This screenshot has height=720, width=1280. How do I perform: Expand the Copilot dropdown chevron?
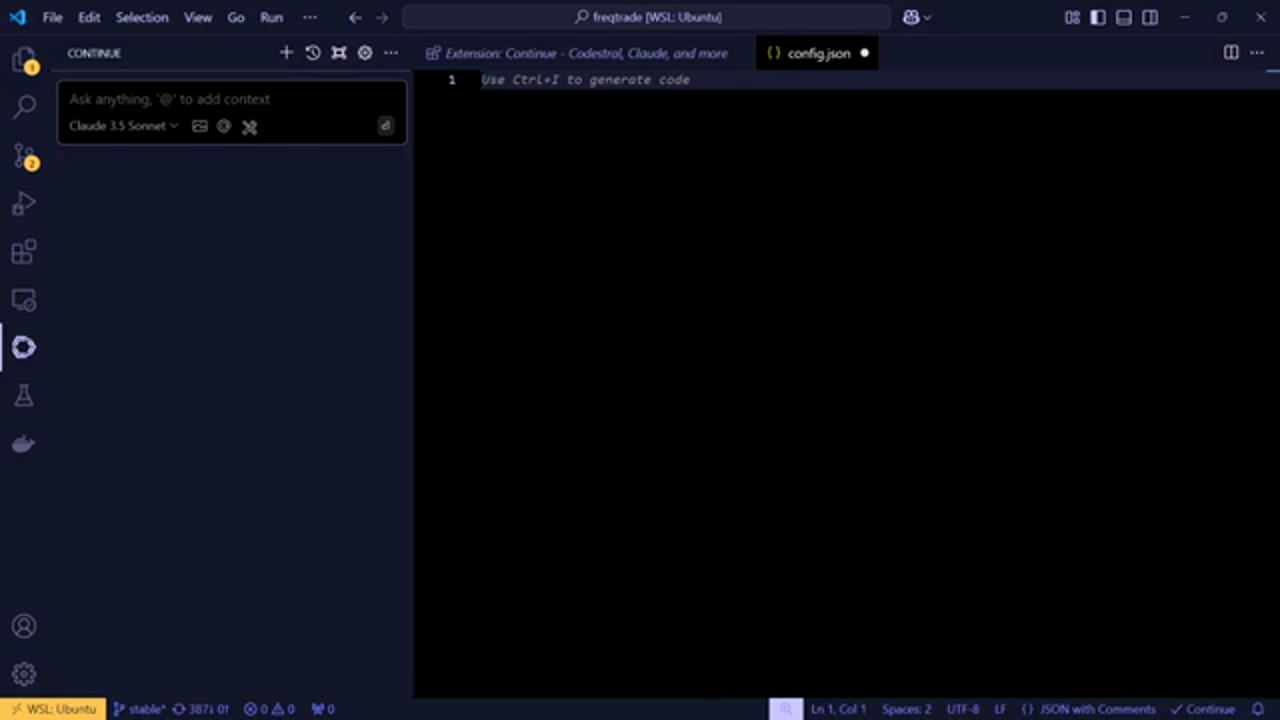coord(927,17)
